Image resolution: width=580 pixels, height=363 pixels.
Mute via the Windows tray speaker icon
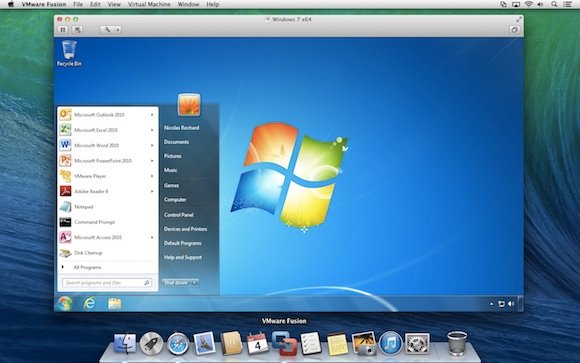pos(511,304)
